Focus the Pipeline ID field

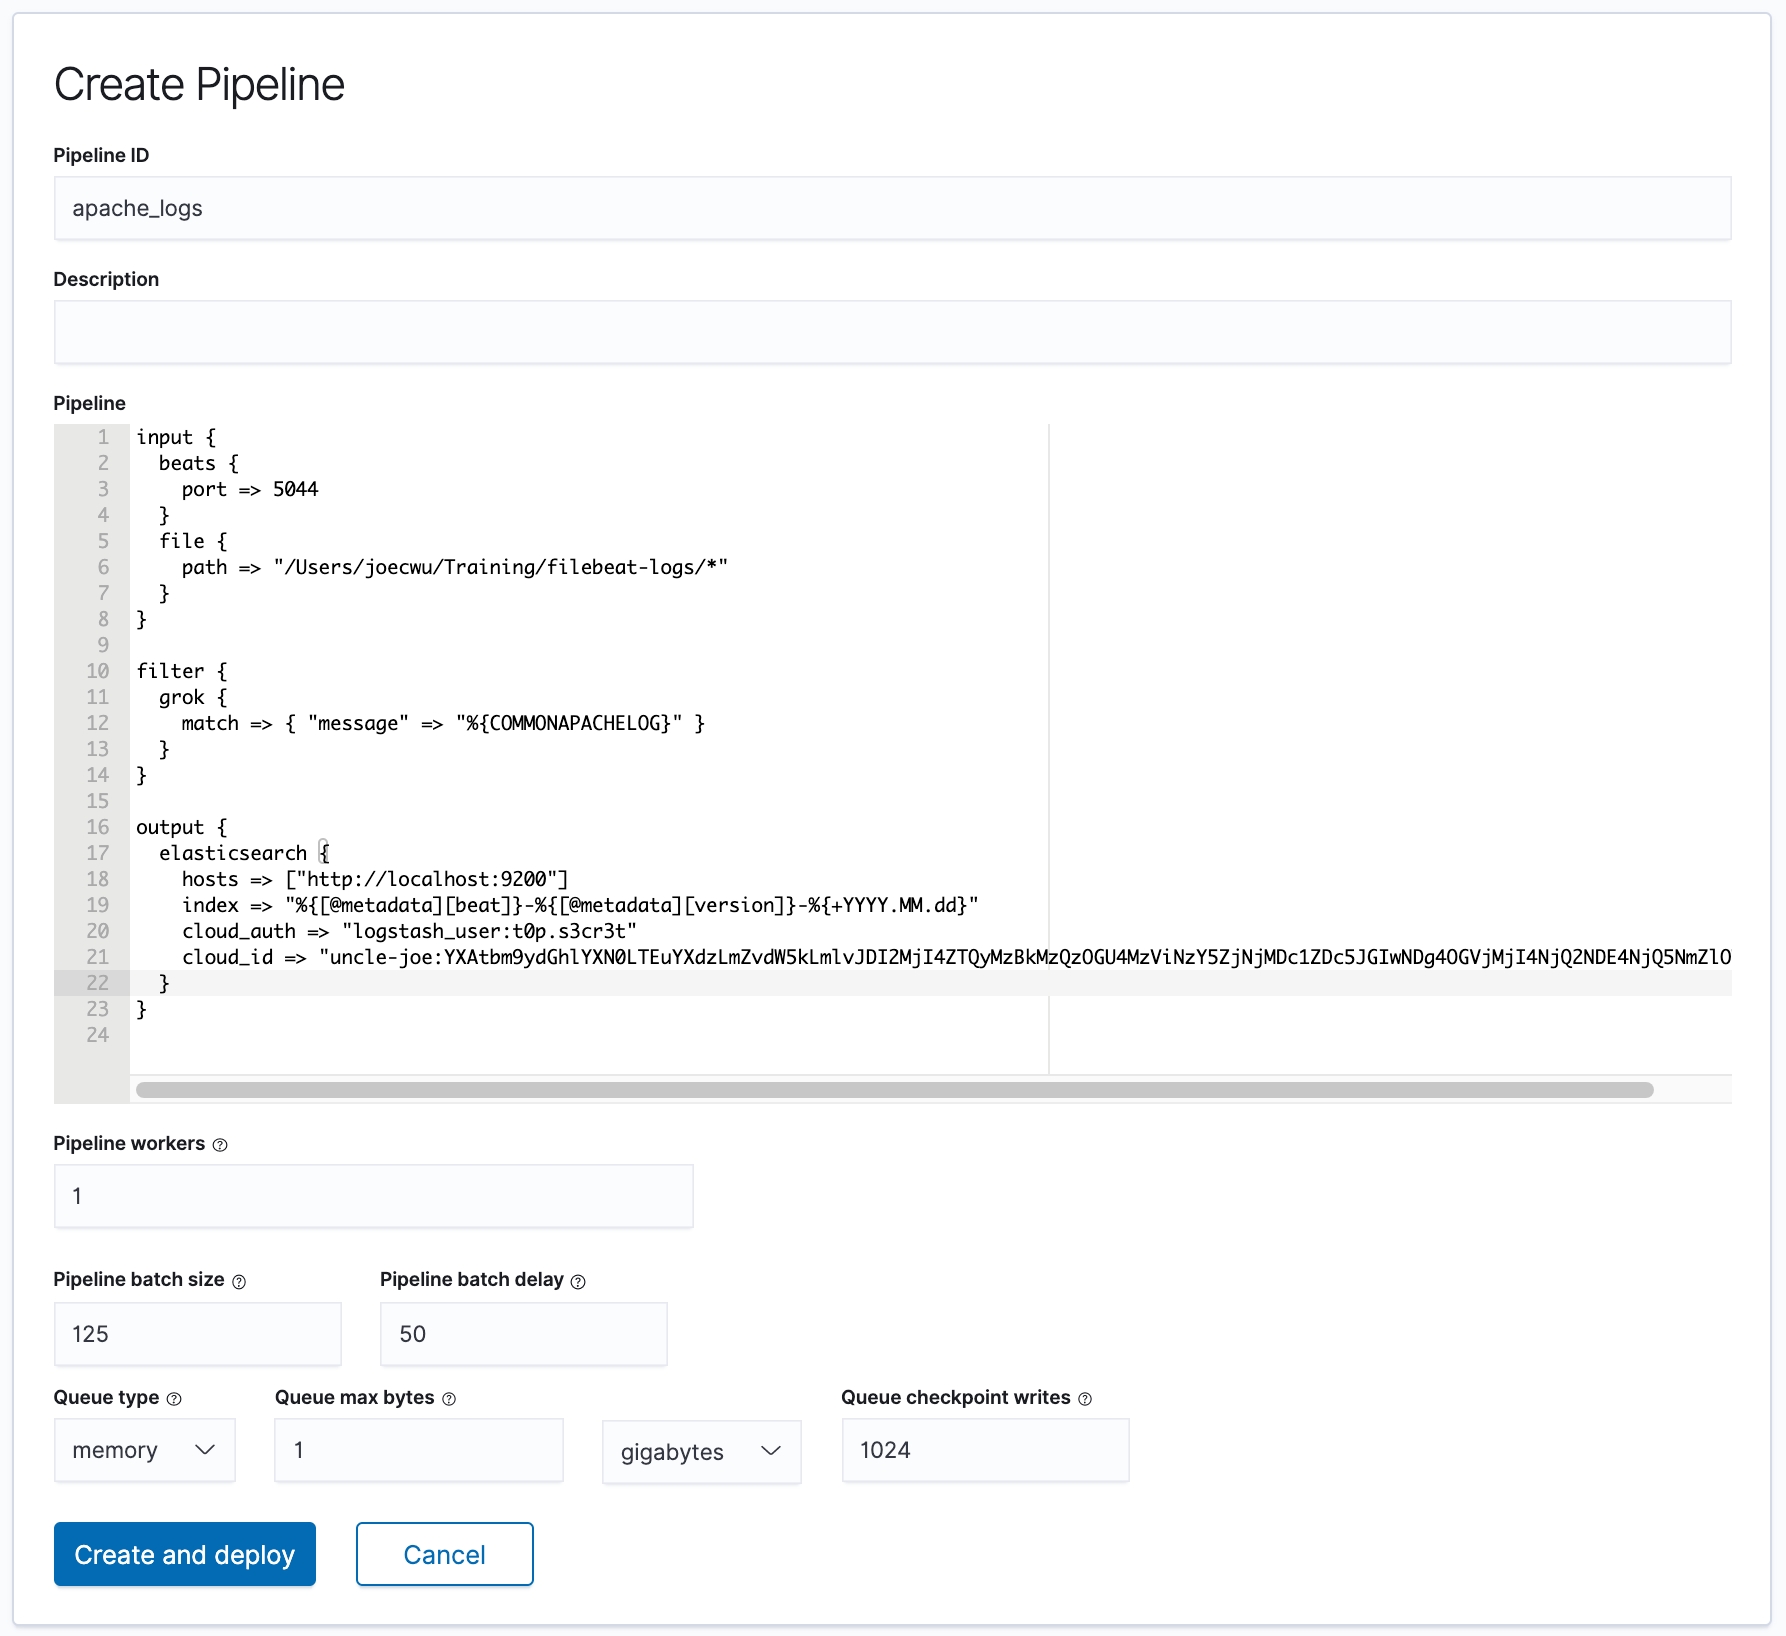coord(892,208)
